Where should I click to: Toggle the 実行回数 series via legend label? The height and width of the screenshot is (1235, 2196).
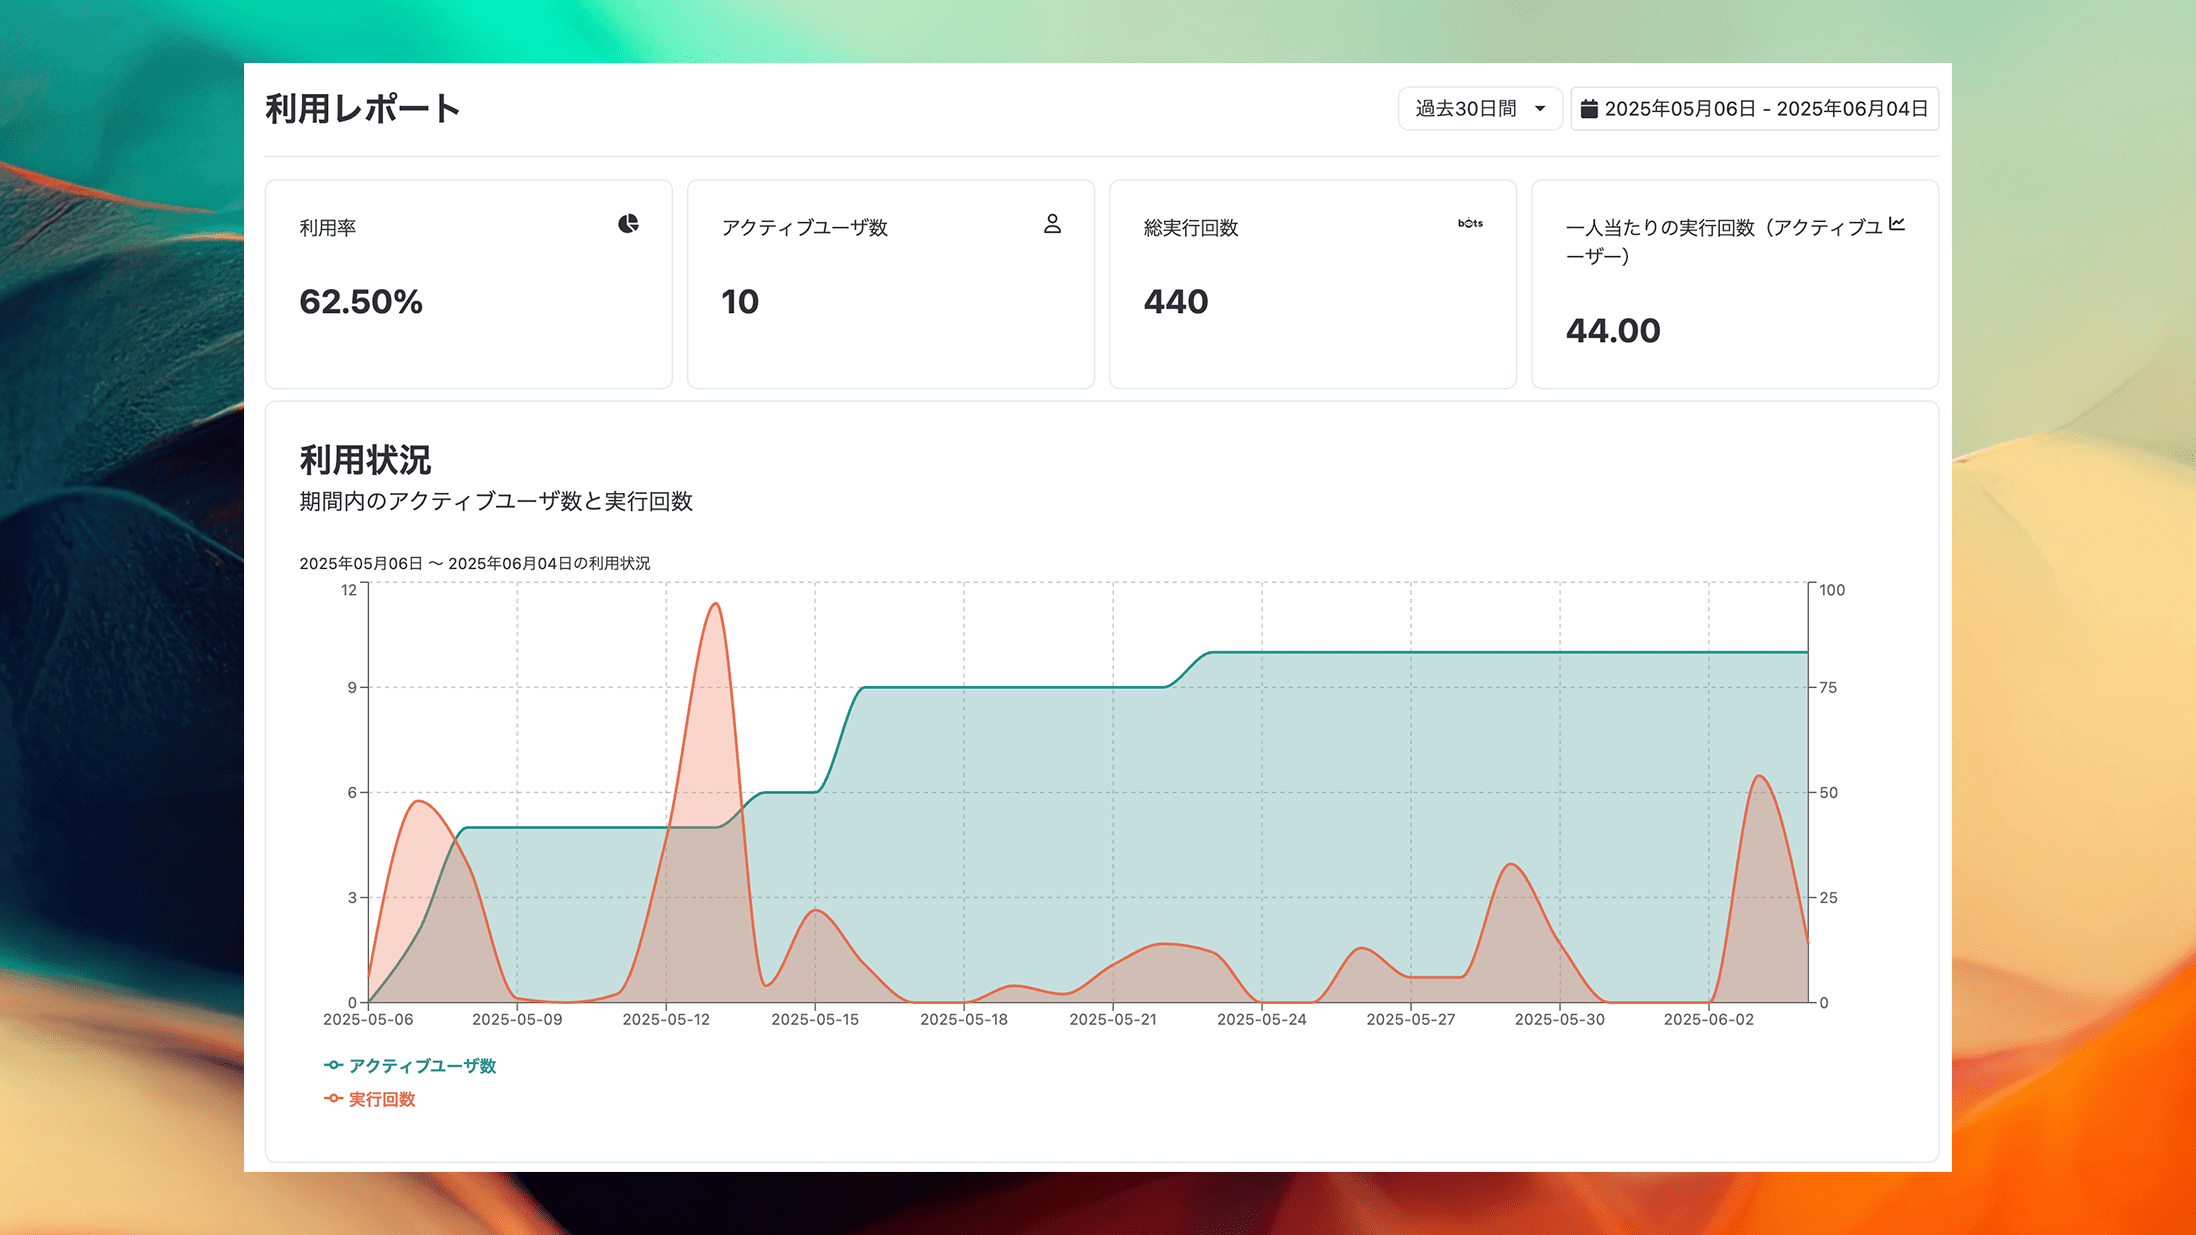pyautogui.click(x=382, y=1099)
